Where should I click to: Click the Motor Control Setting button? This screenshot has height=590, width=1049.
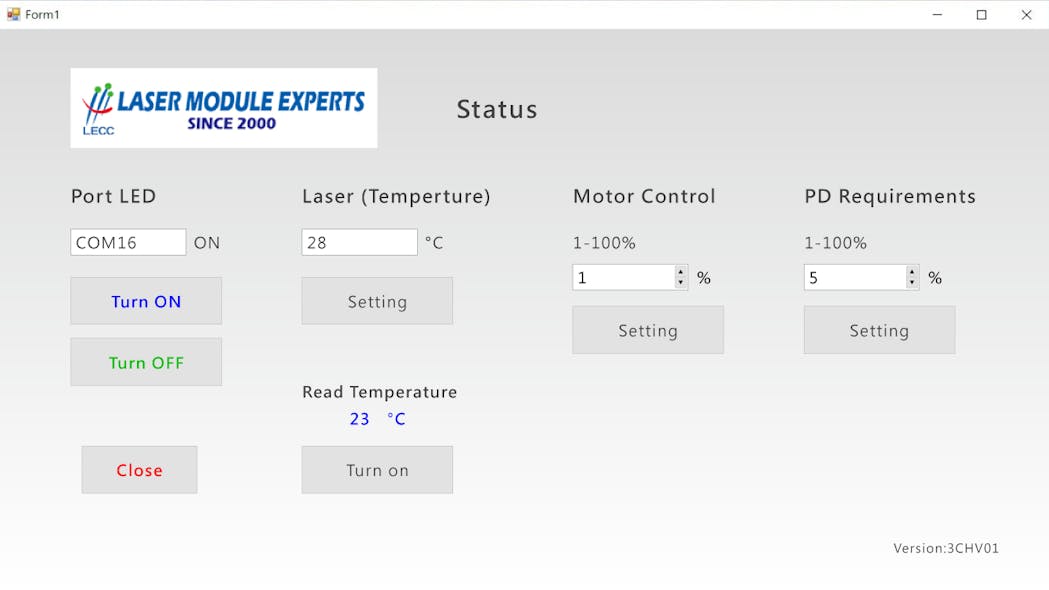point(648,330)
